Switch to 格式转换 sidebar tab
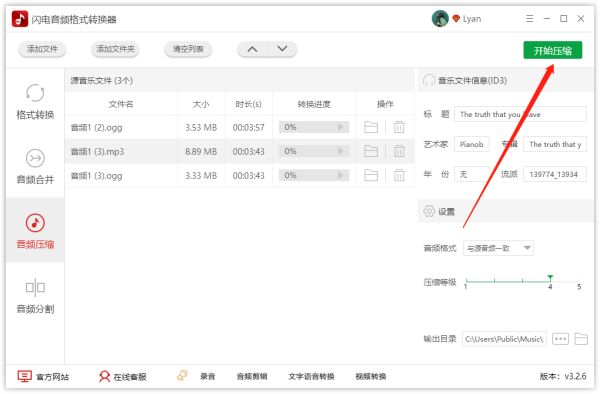600x394 pixels. pyautogui.click(x=35, y=101)
